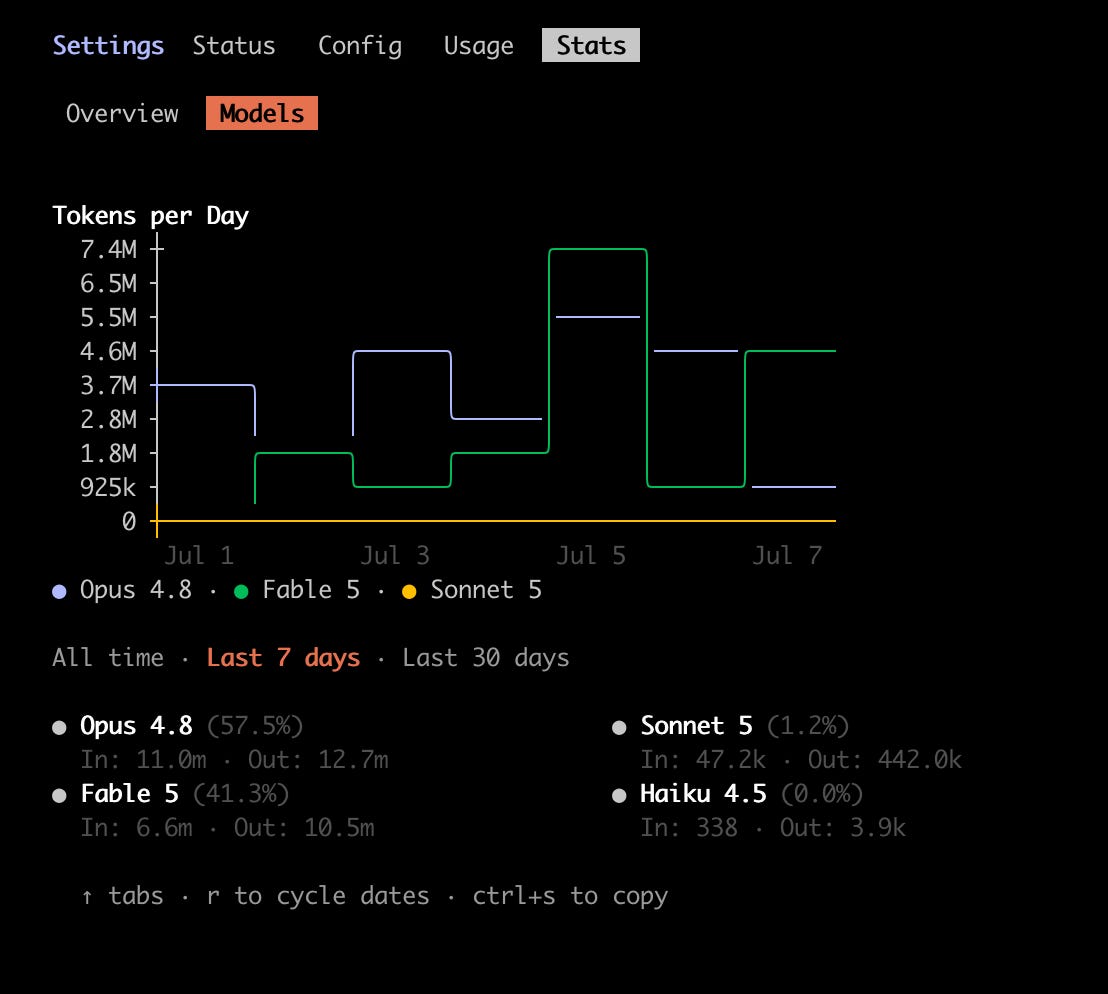
Task: Click the bullet beside Haiku 4.5 stats
Action: pos(619,795)
